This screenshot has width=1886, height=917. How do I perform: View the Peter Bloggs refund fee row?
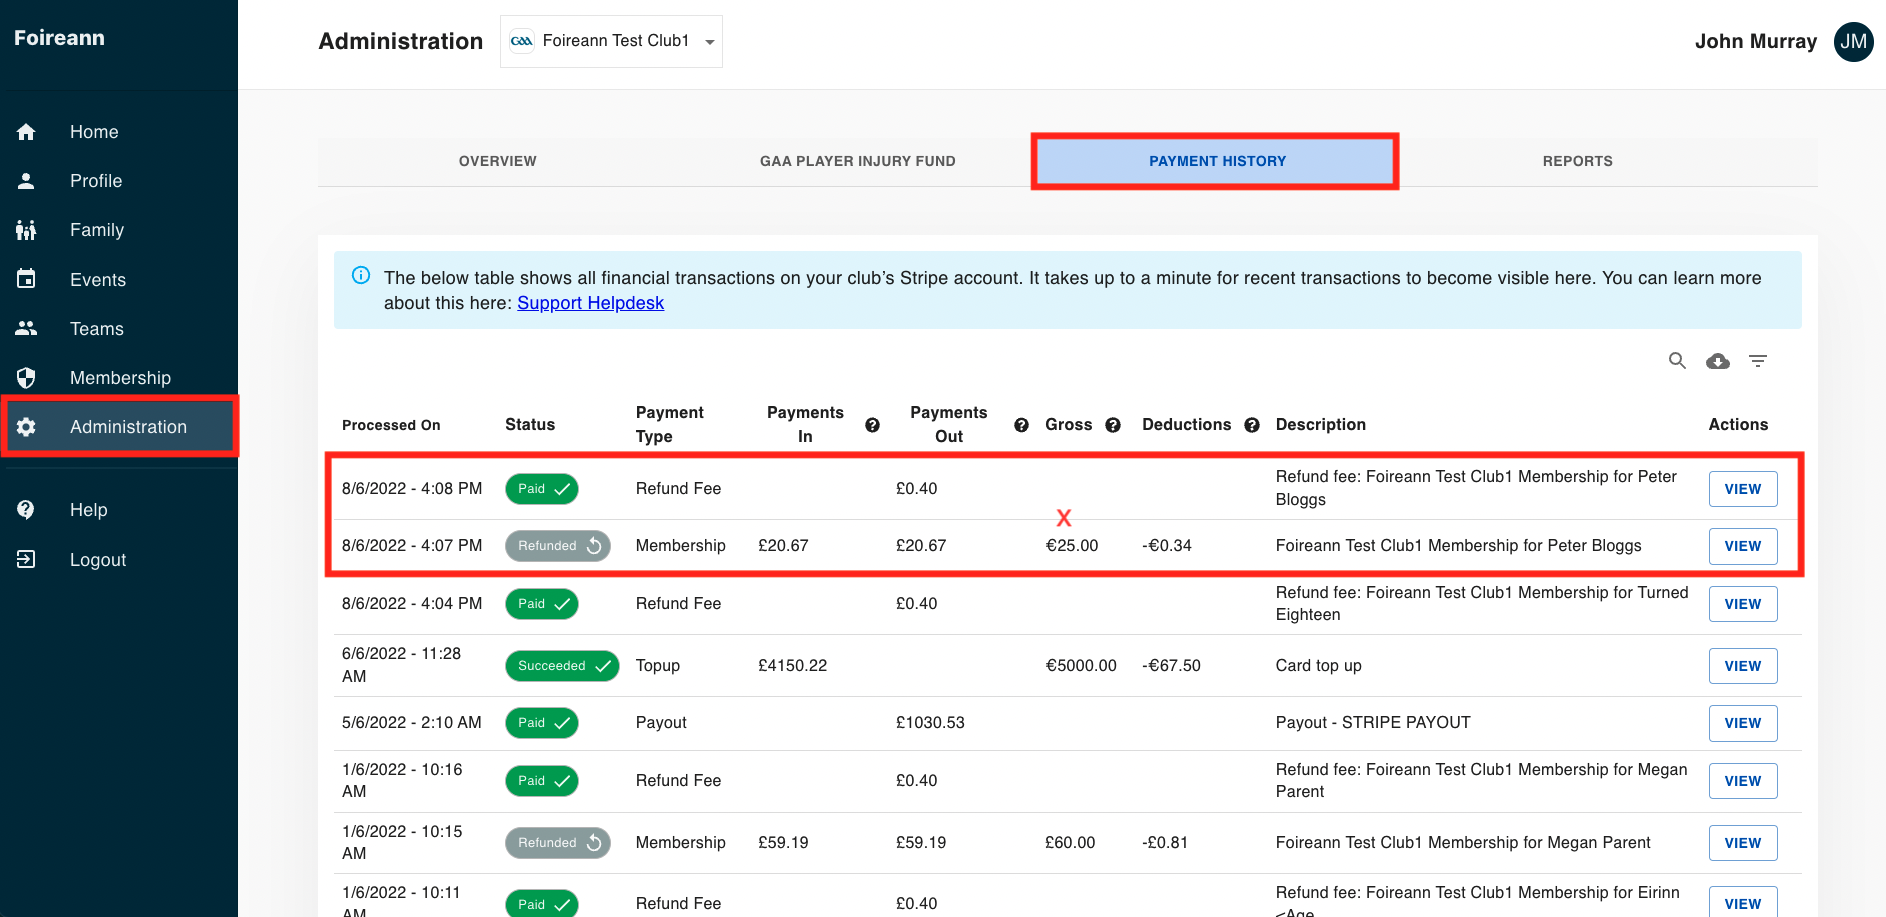1743,489
